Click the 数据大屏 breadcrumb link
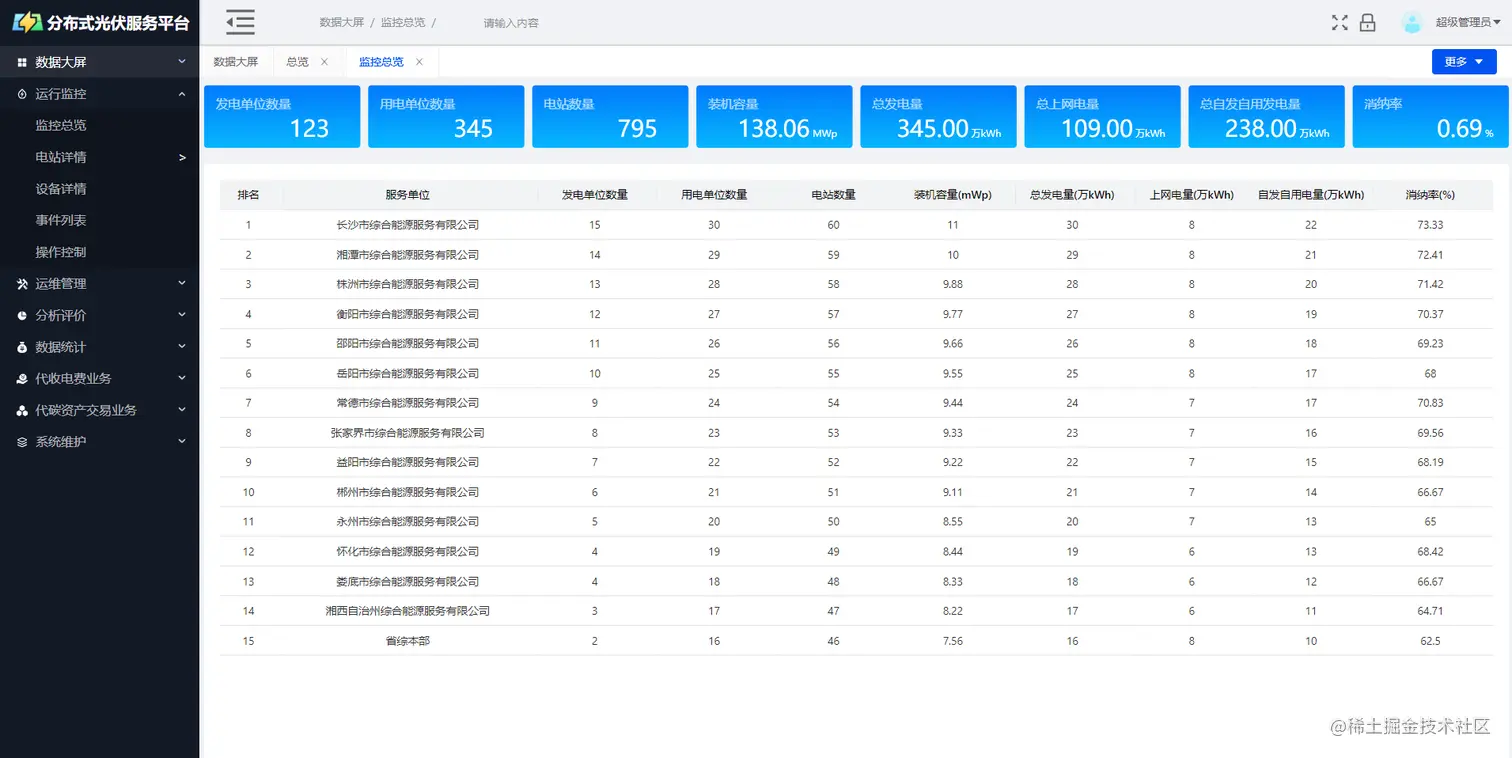The height and width of the screenshot is (758, 1512). tap(342, 22)
